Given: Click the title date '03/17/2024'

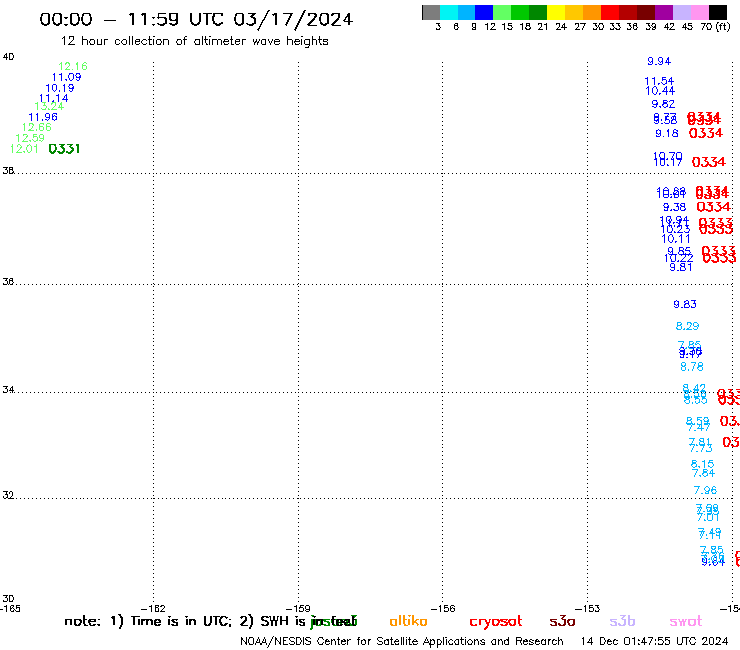Looking at the screenshot, I should pos(293,20).
